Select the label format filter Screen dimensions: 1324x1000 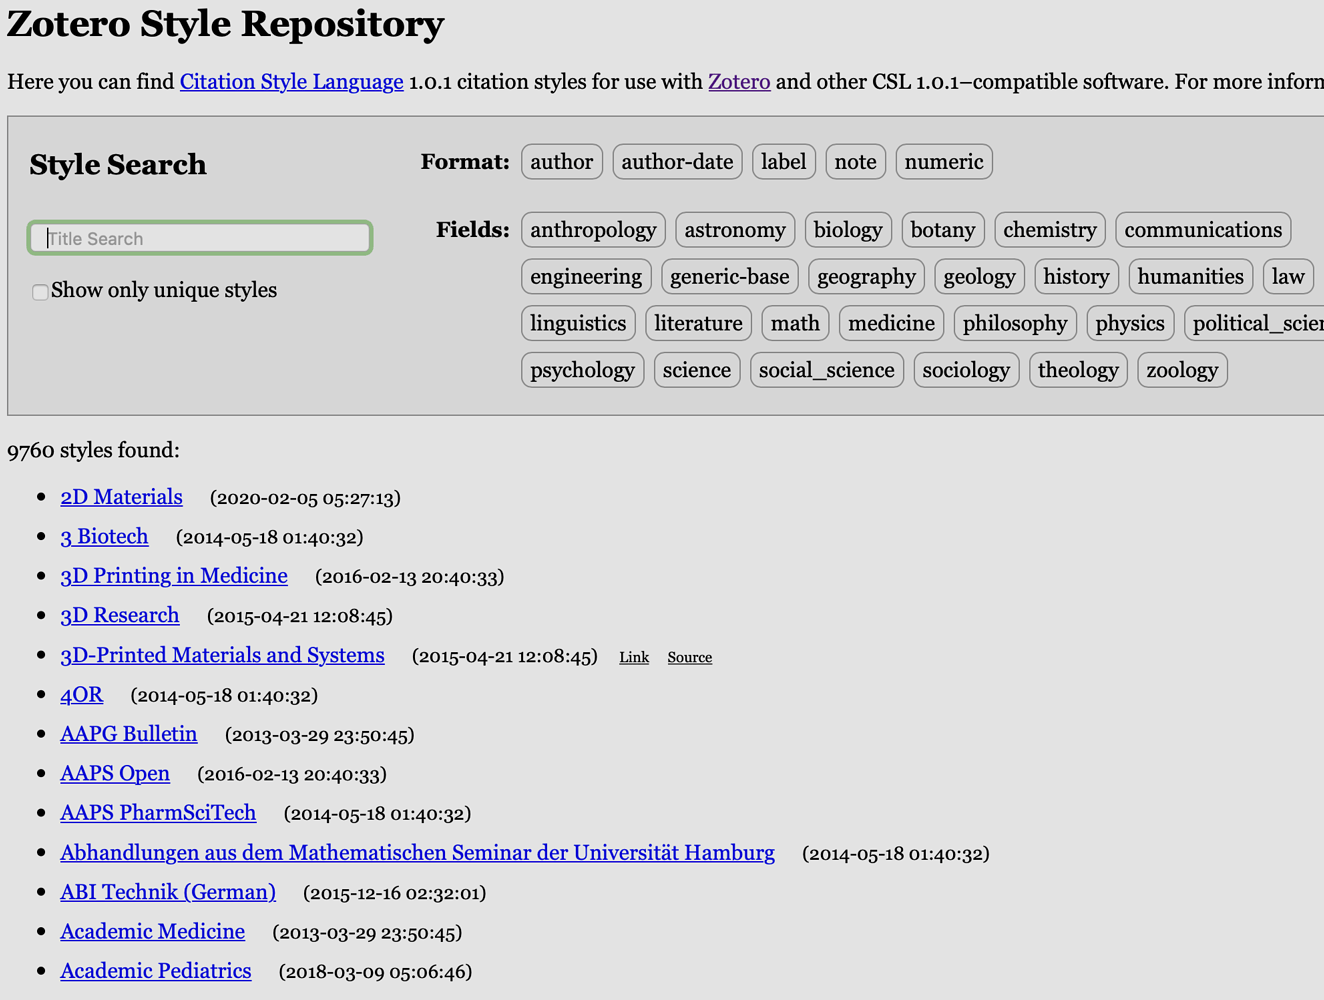[783, 161]
